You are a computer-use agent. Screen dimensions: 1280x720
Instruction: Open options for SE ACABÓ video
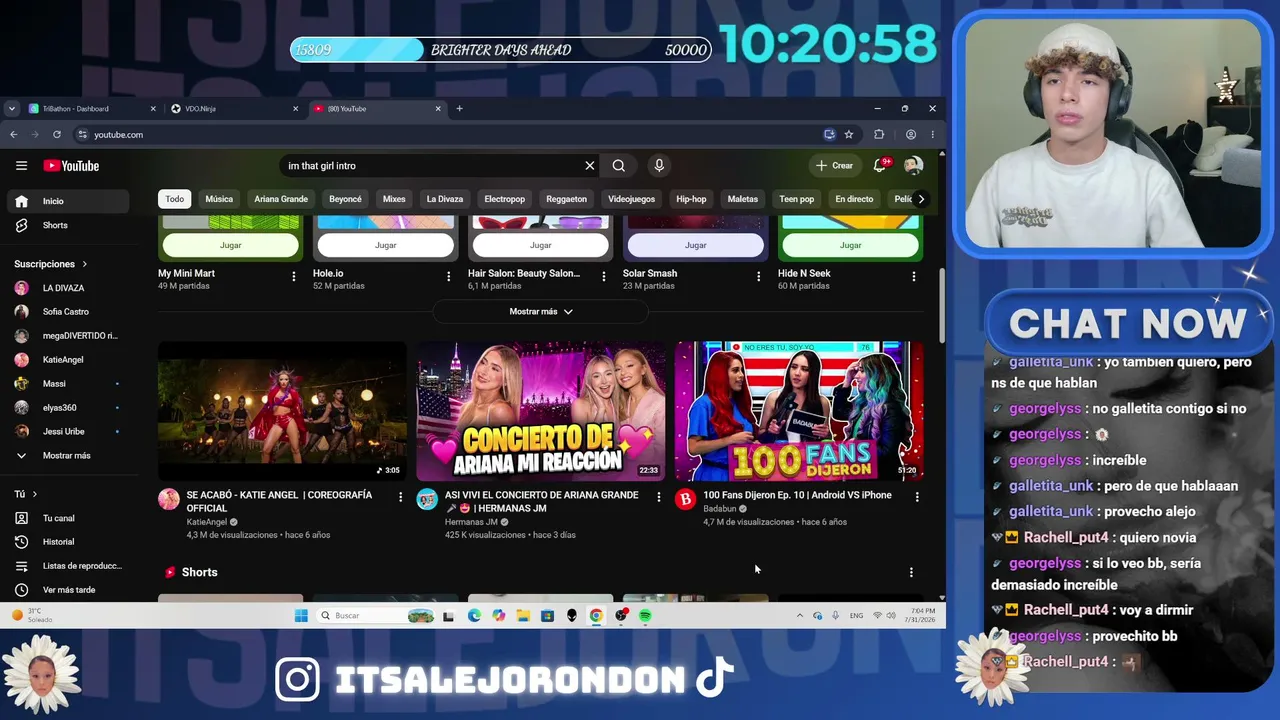pos(401,497)
